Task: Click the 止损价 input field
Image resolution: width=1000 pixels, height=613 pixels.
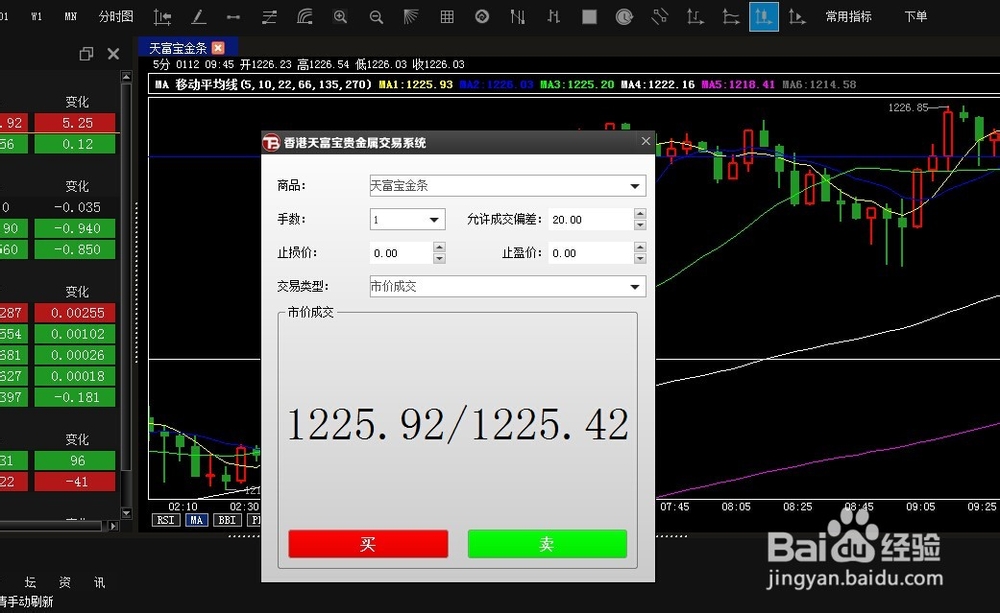Action: coord(401,253)
